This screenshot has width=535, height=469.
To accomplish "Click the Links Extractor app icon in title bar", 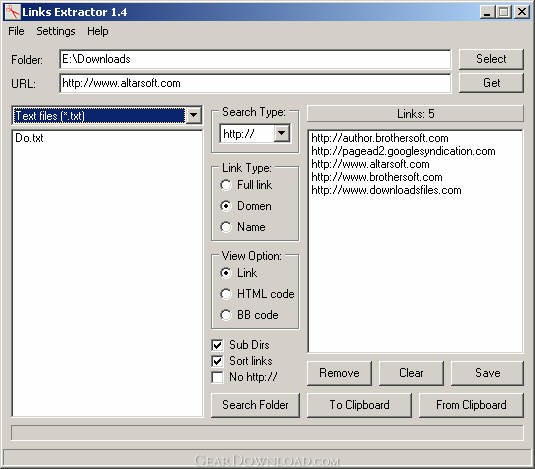I will point(13,12).
